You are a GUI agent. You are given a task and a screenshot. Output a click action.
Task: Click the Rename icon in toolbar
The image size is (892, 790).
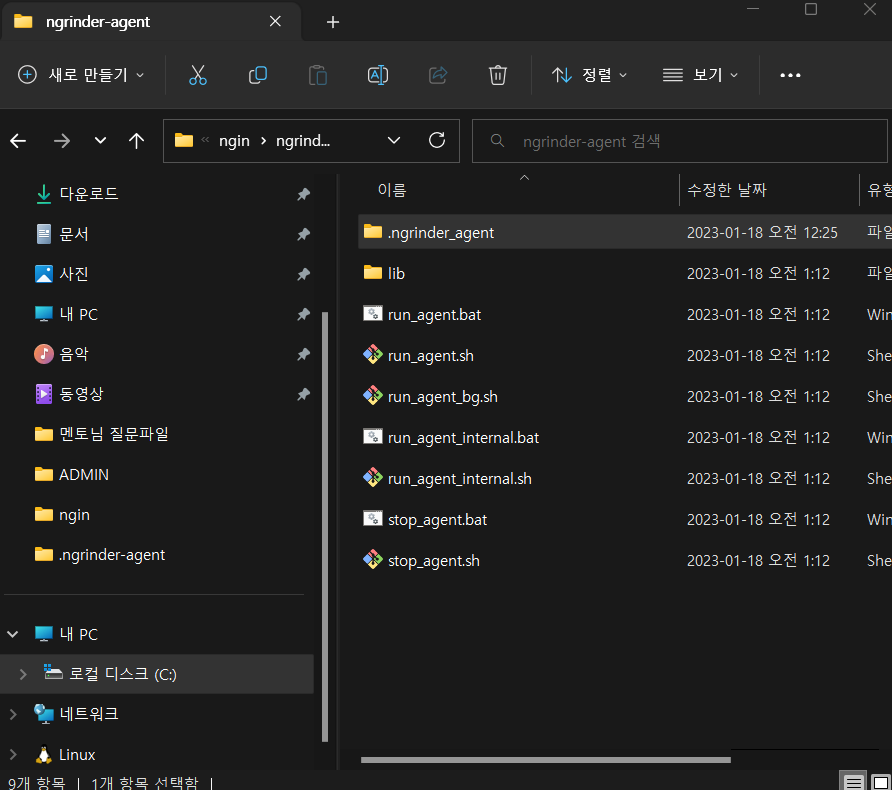click(x=378, y=75)
